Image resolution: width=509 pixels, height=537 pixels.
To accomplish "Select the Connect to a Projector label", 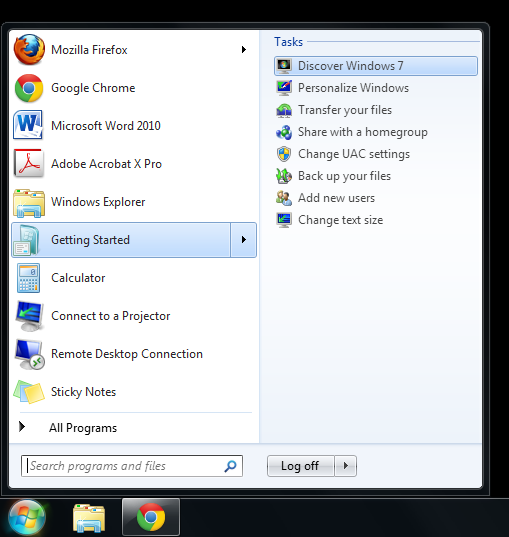I will point(111,316).
